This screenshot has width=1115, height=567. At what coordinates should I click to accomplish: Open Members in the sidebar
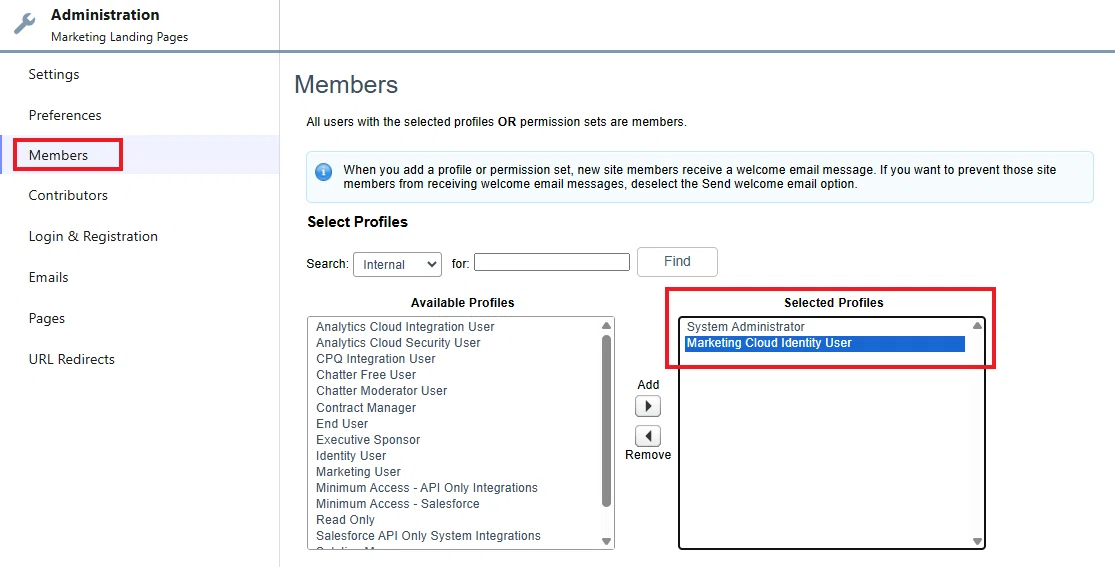click(58, 155)
